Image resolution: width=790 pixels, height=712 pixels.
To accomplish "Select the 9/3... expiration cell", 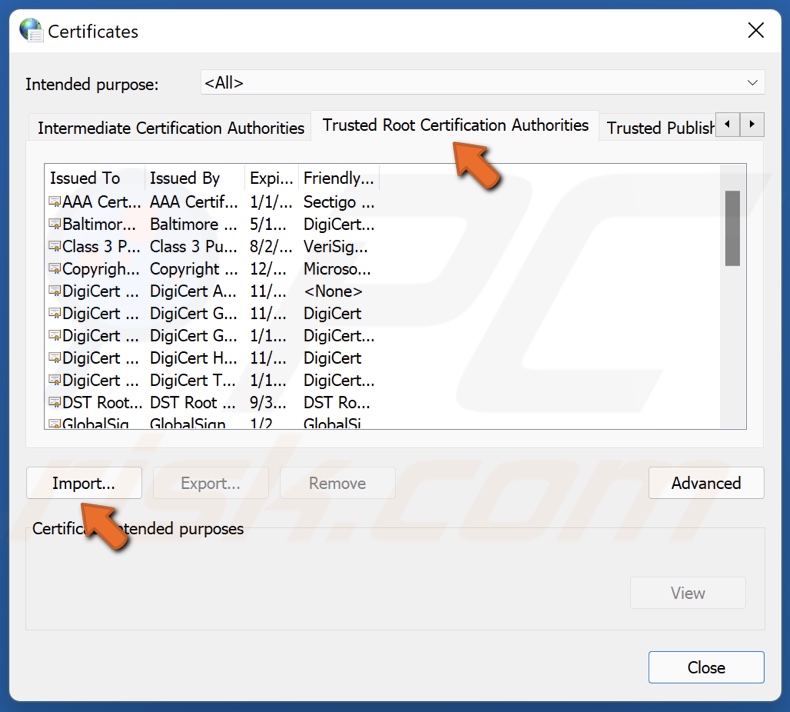I will 268,402.
